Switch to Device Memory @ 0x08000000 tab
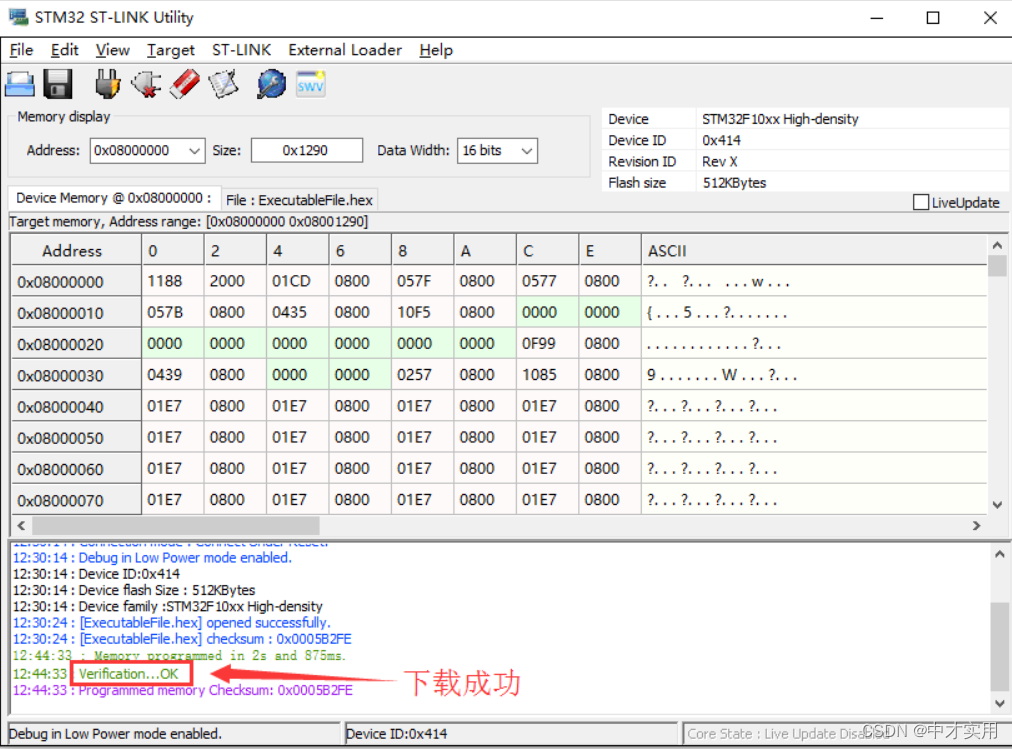Image resolution: width=1012 pixels, height=749 pixels. [113, 198]
